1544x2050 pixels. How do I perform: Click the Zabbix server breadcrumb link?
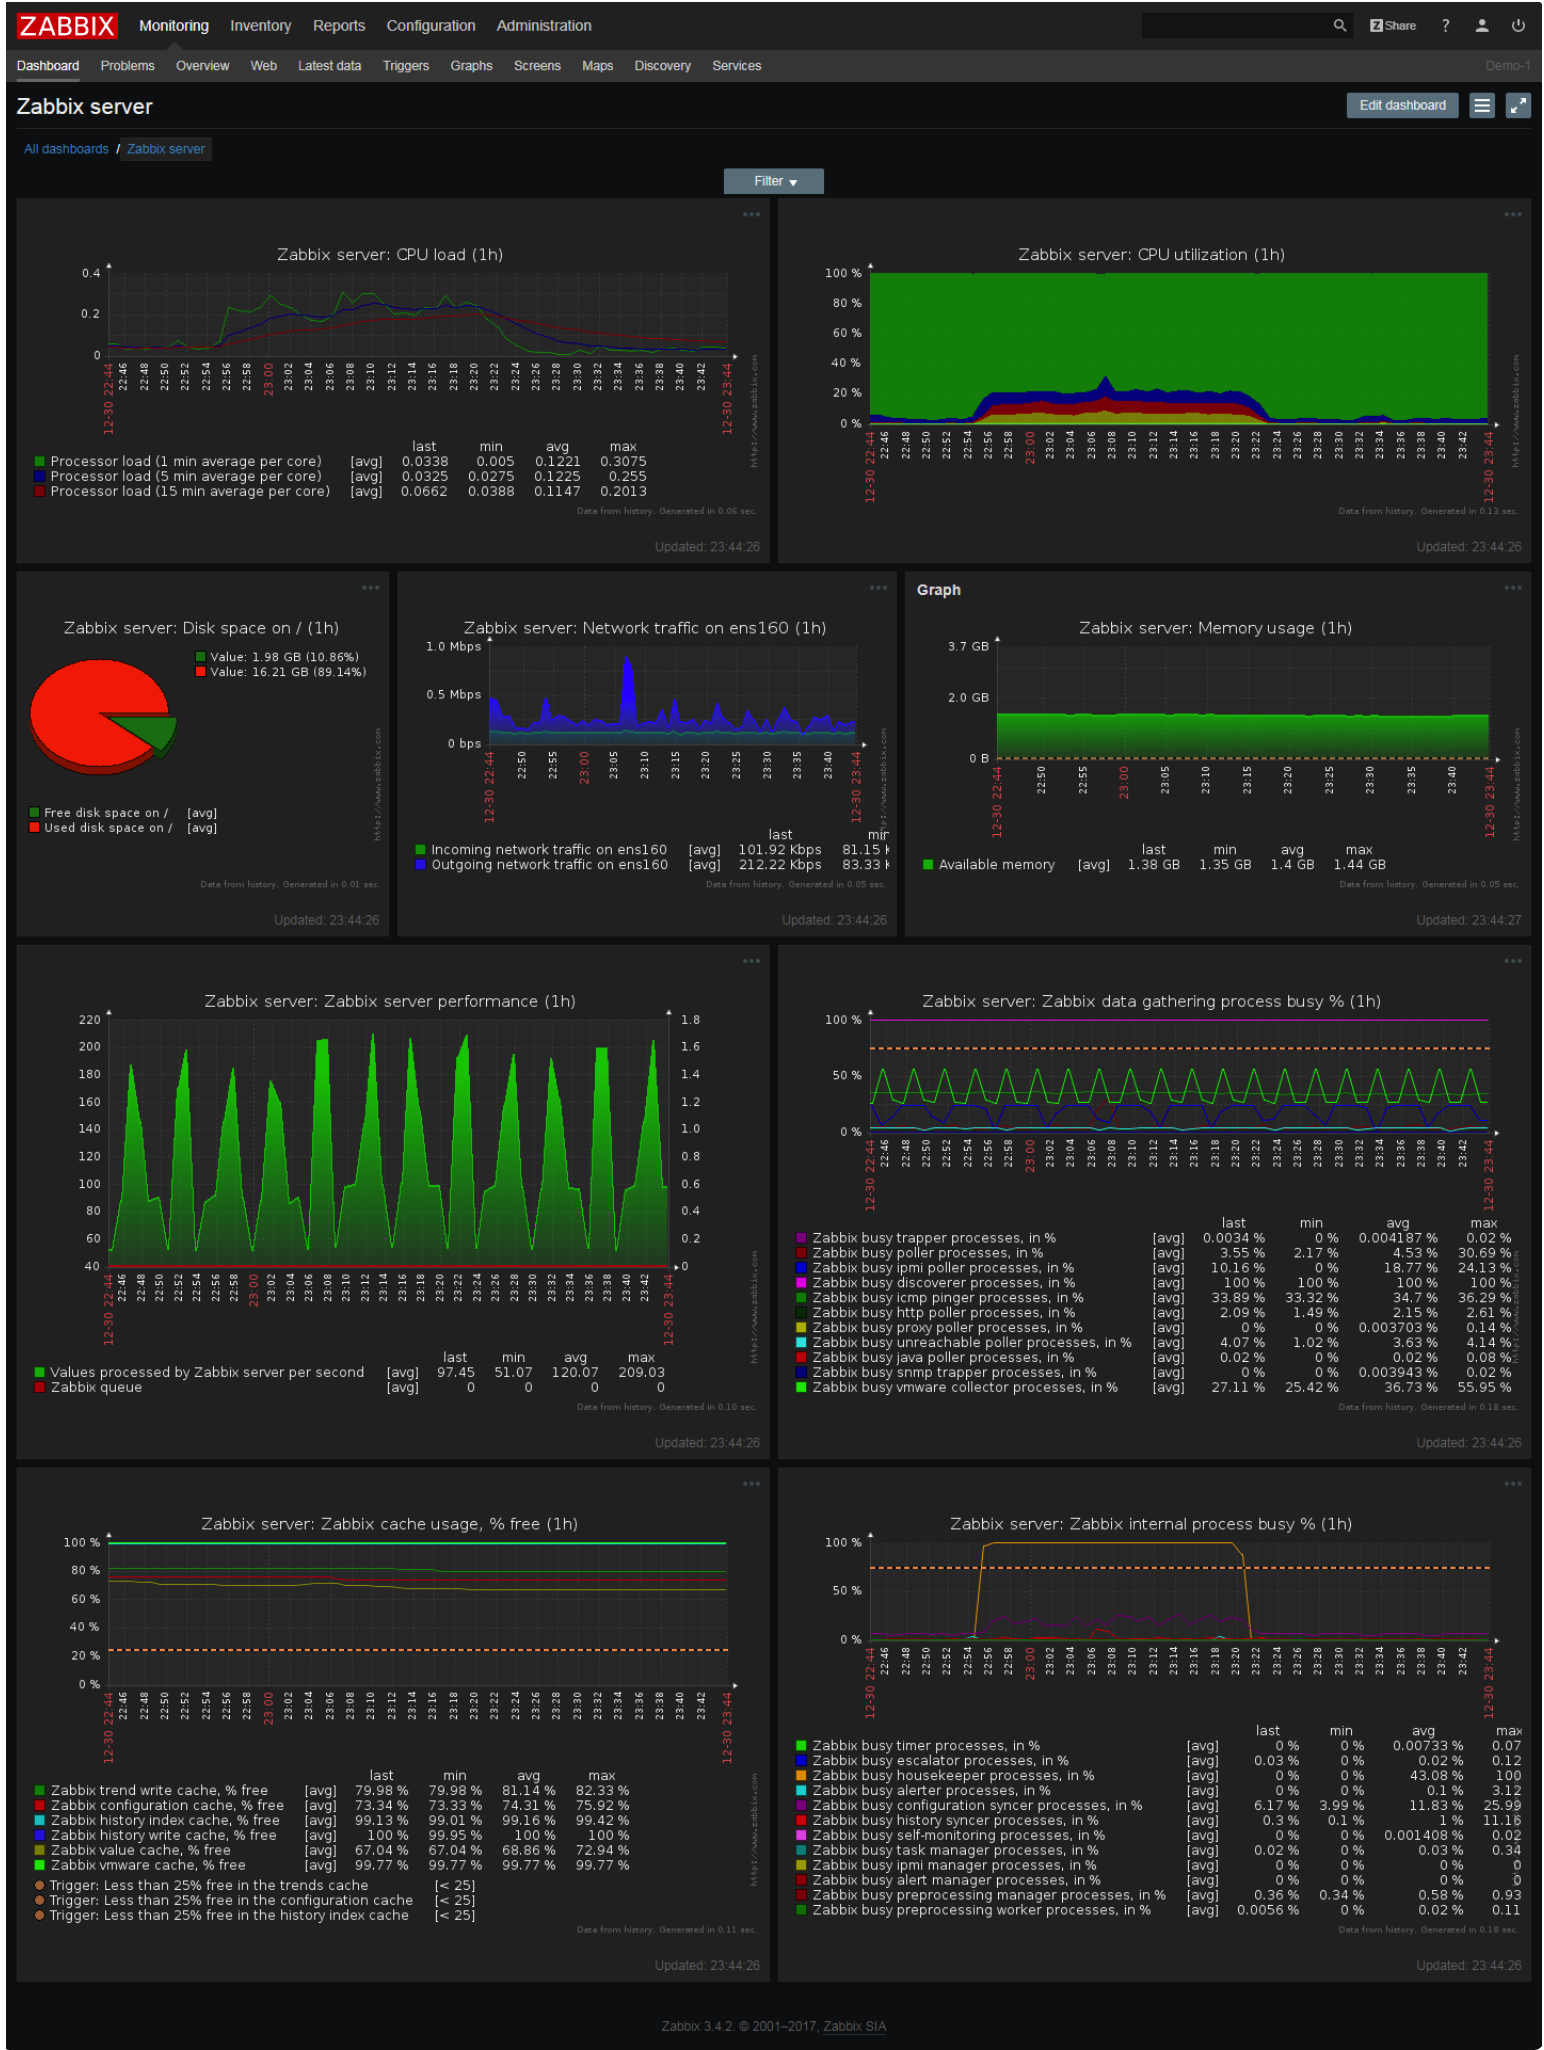pos(166,149)
